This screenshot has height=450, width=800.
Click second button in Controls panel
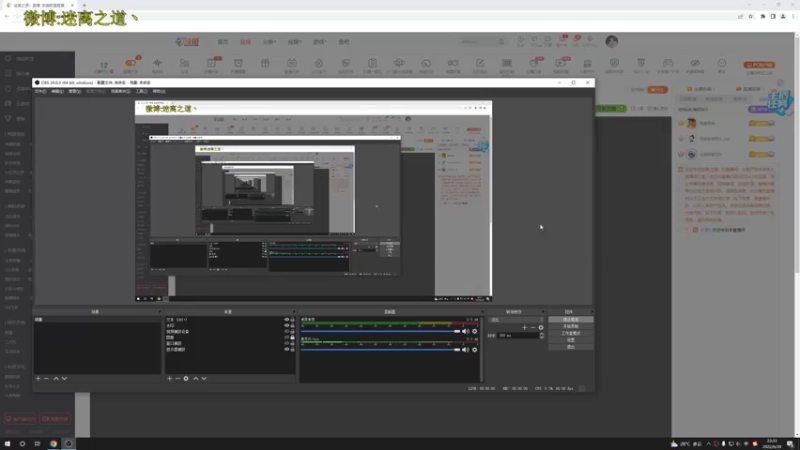click(570, 326)
